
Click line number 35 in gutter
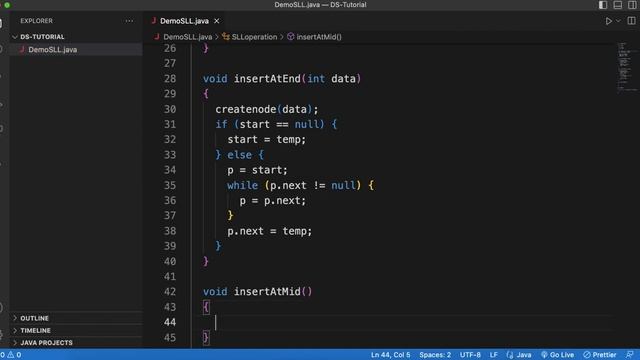coord(170,185)
